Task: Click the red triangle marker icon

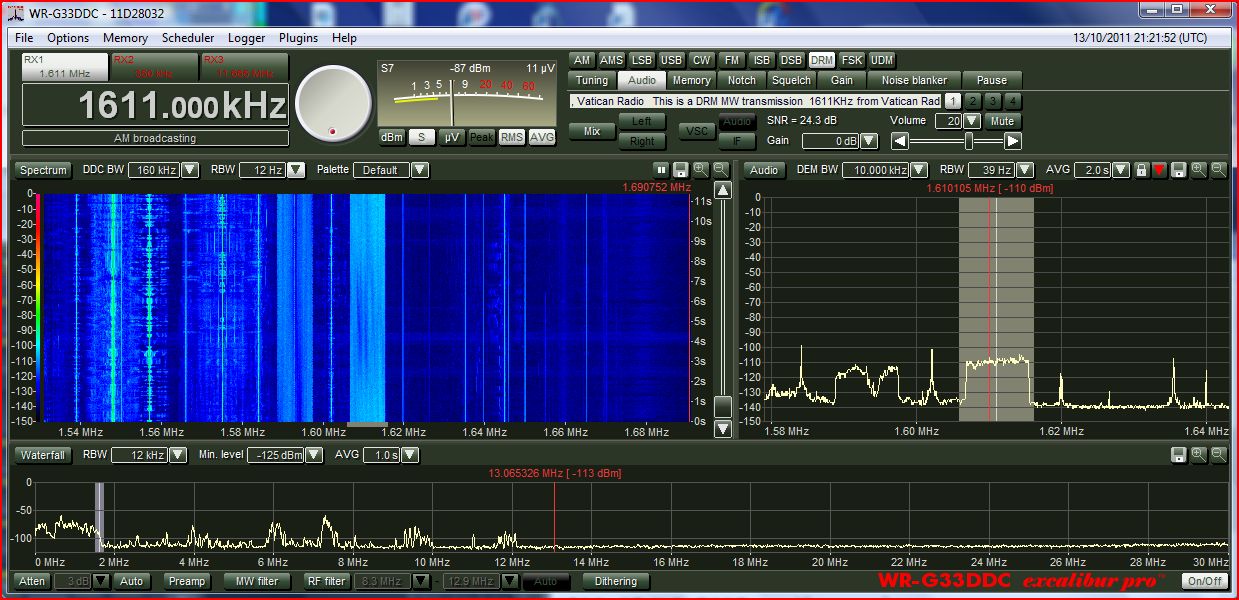Action: click(1160, 170)
